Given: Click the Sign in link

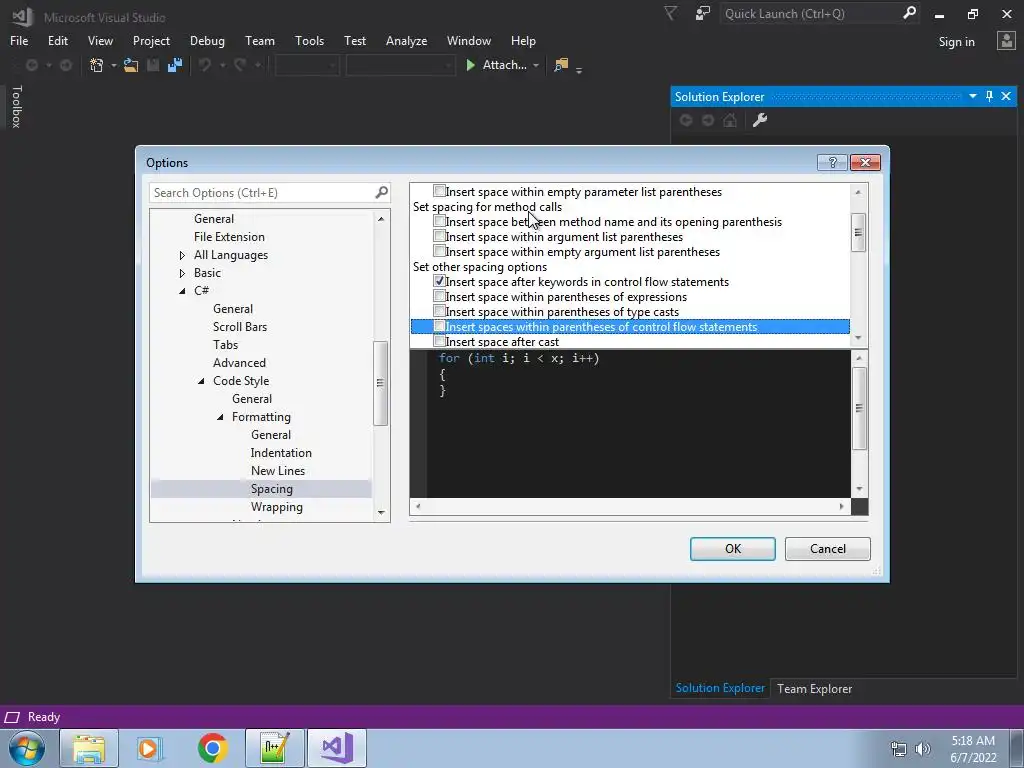Looking at the screenshot, I should 957,42.
